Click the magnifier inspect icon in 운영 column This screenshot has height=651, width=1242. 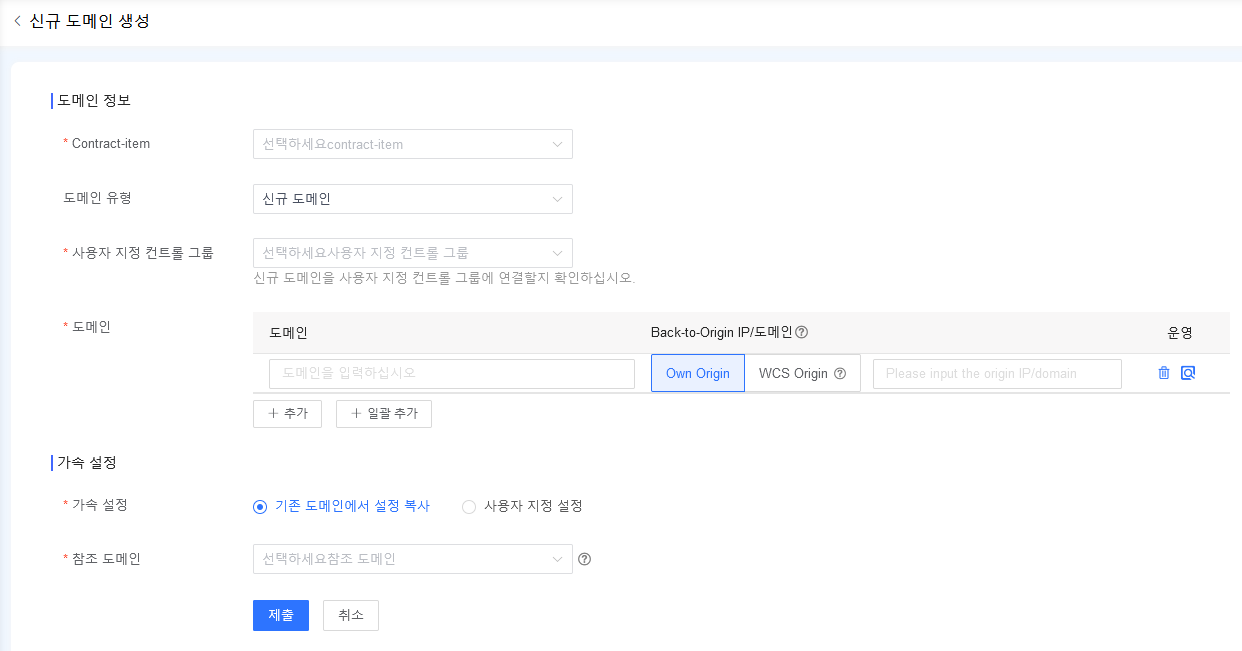[1188, 373]
